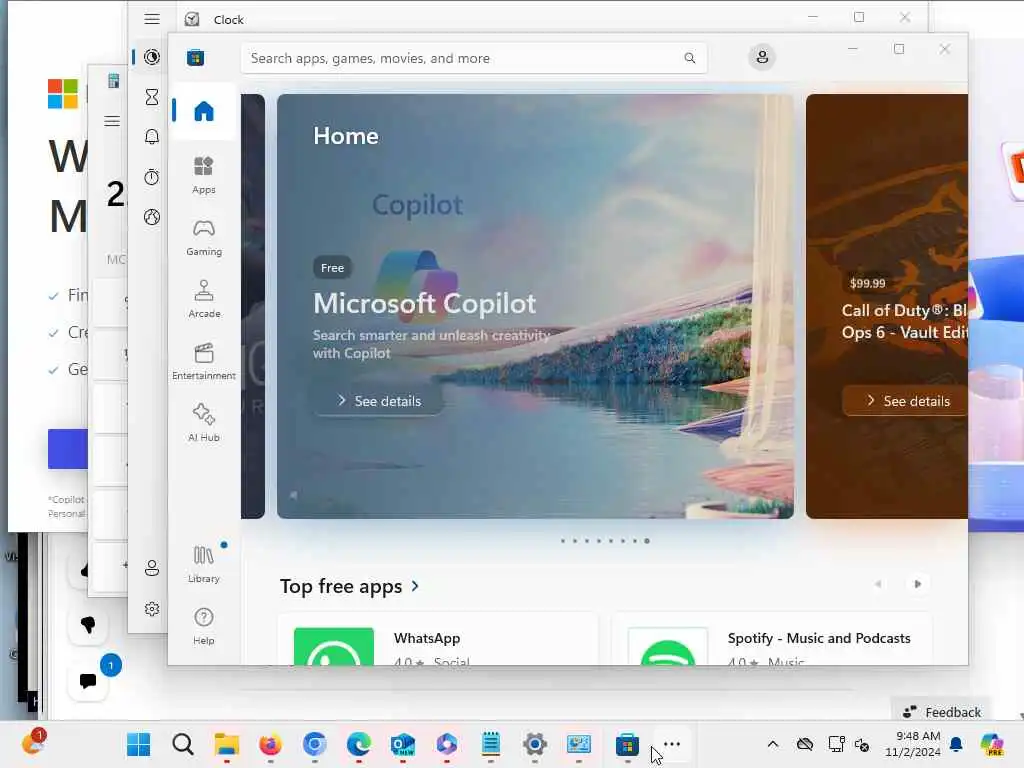Show next Top free apps with right arrow
Screen dimensions: 1024x768
coord(918,584)
